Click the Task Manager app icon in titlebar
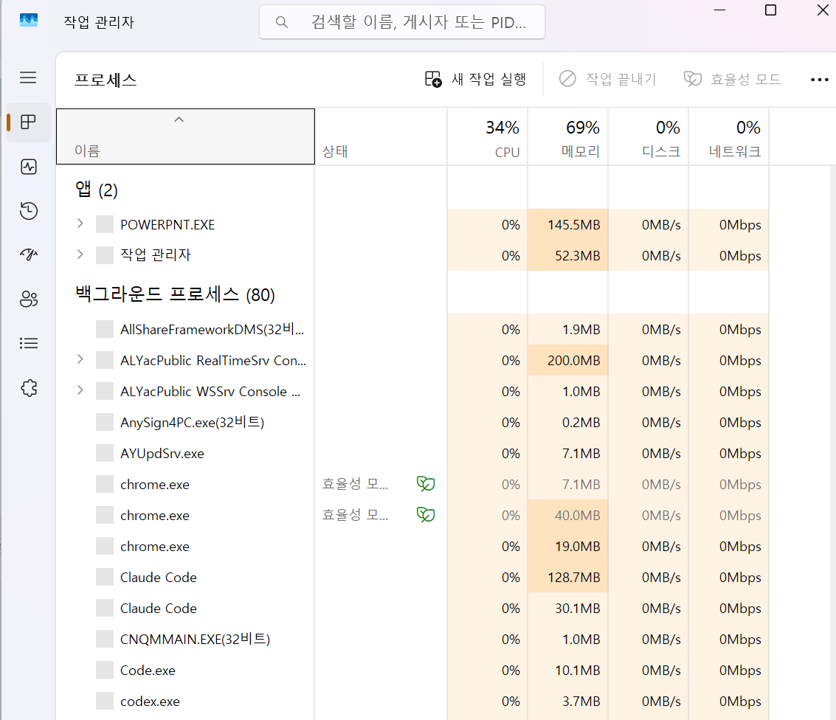 (x=28, y=20)
